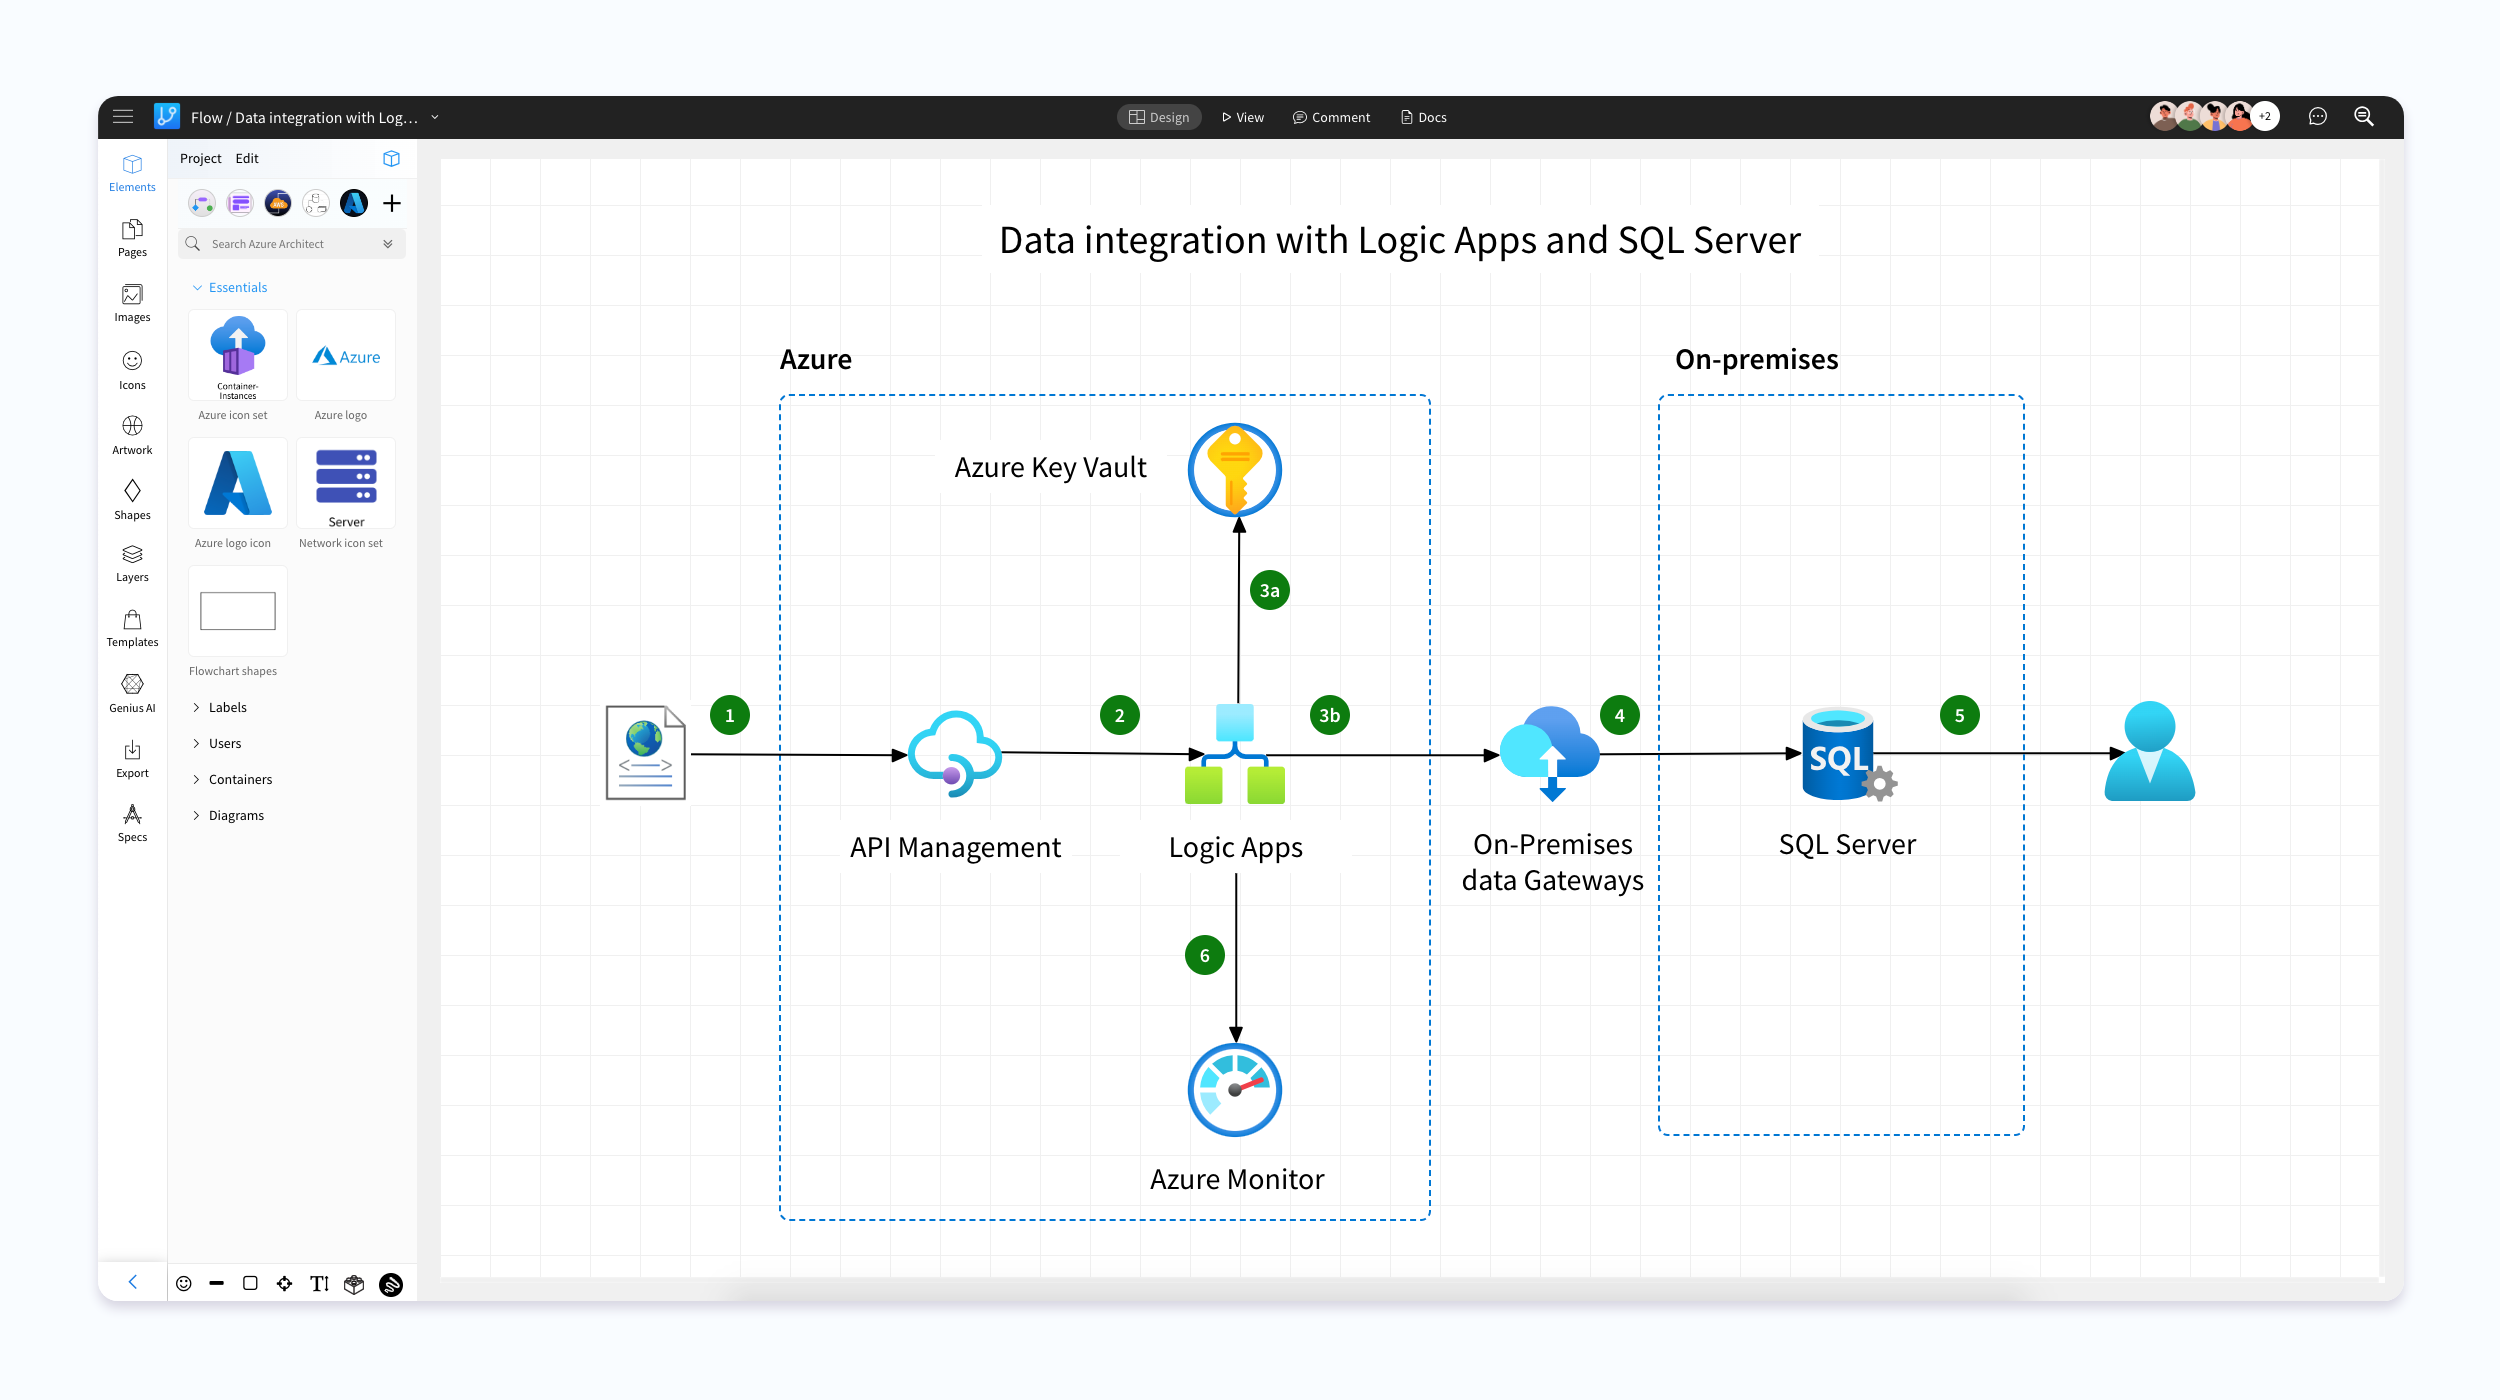
Task: Select the web document icon on canvas
Action: [x=646, y=752]
